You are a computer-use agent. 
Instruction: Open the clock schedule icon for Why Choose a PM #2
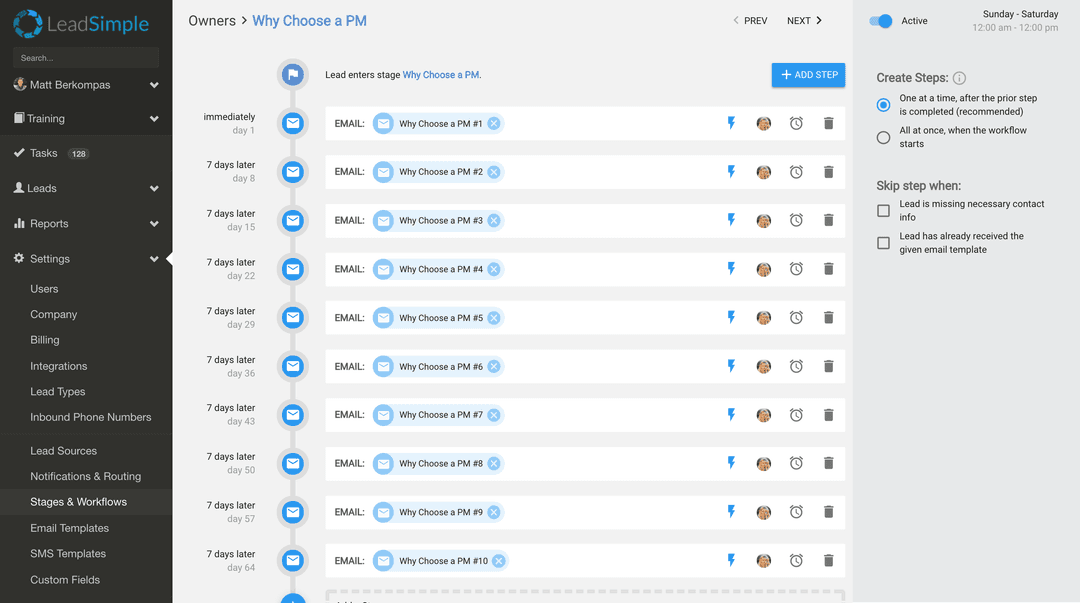(x=796, y=172)
